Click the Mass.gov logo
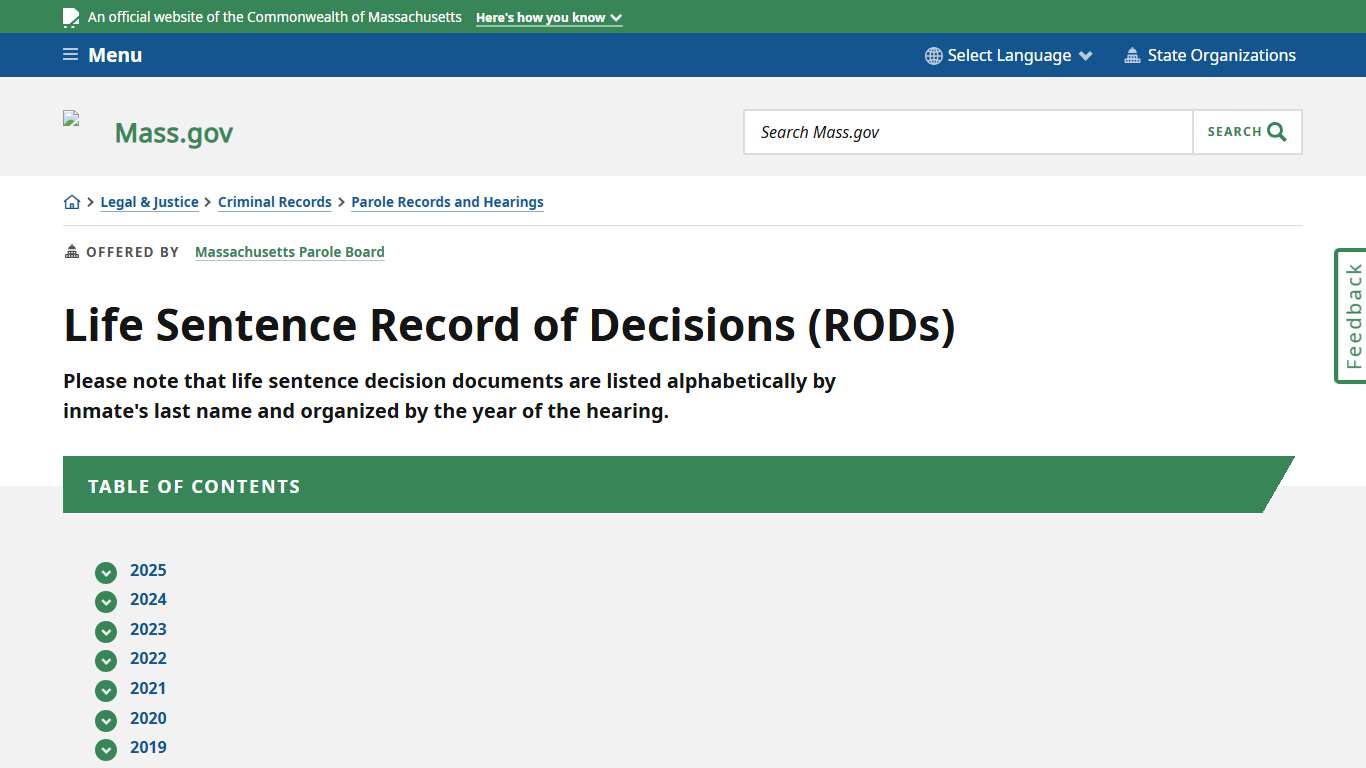1366x768 pixels. [x=173, y=131]
